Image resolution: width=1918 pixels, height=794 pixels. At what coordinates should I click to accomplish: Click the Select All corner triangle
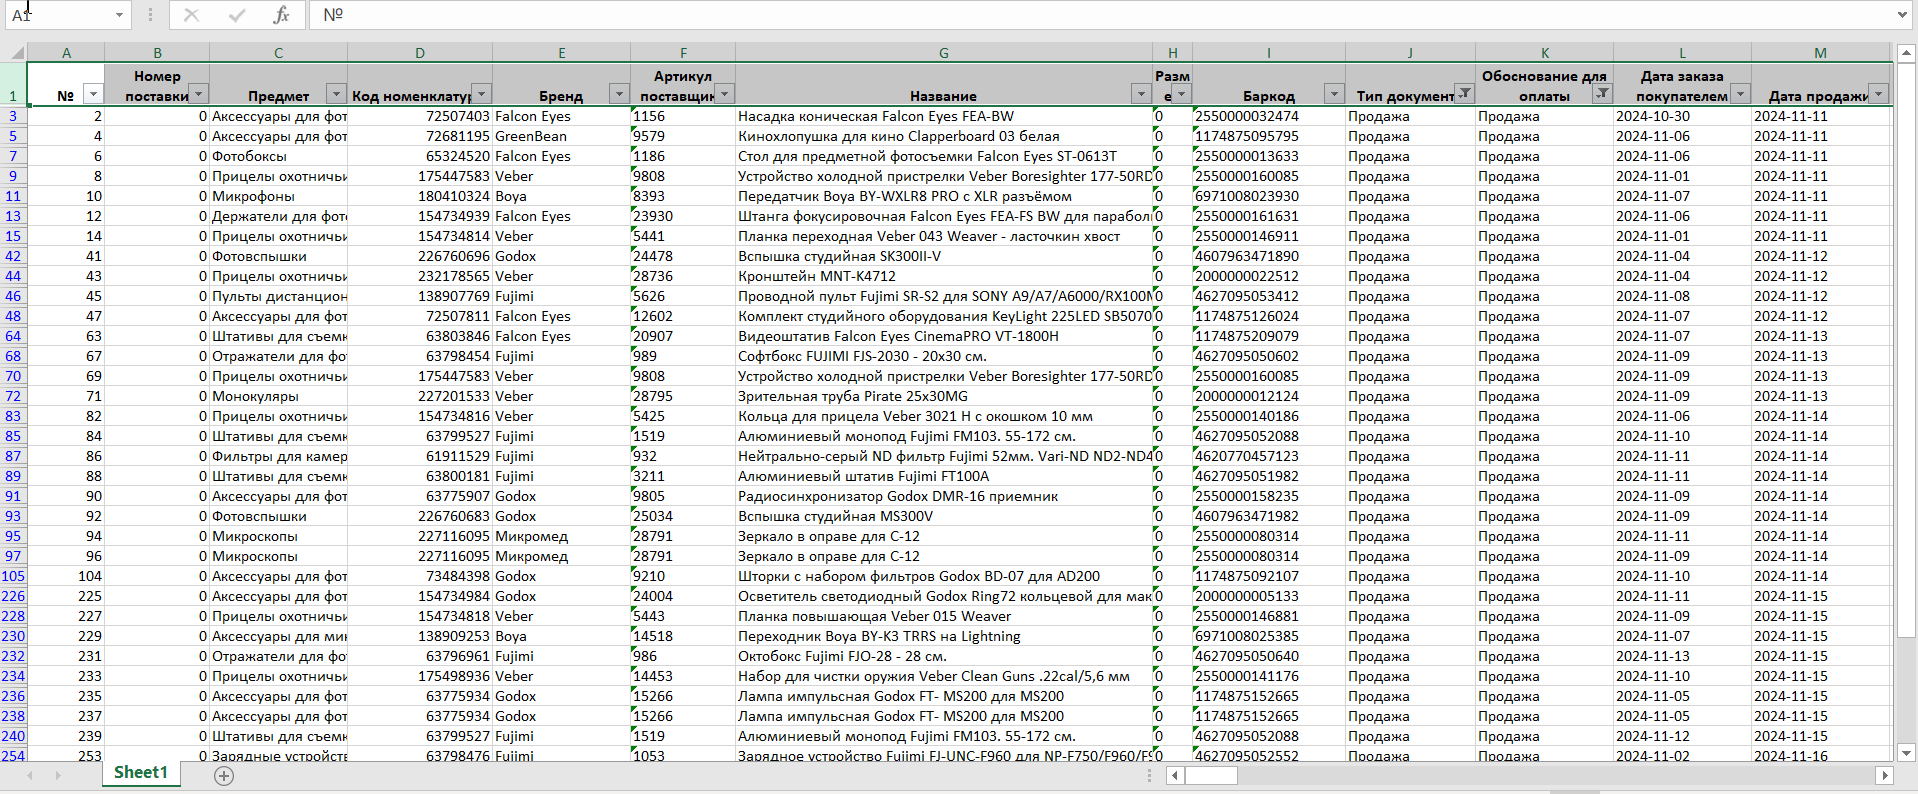tap(16, 53)
